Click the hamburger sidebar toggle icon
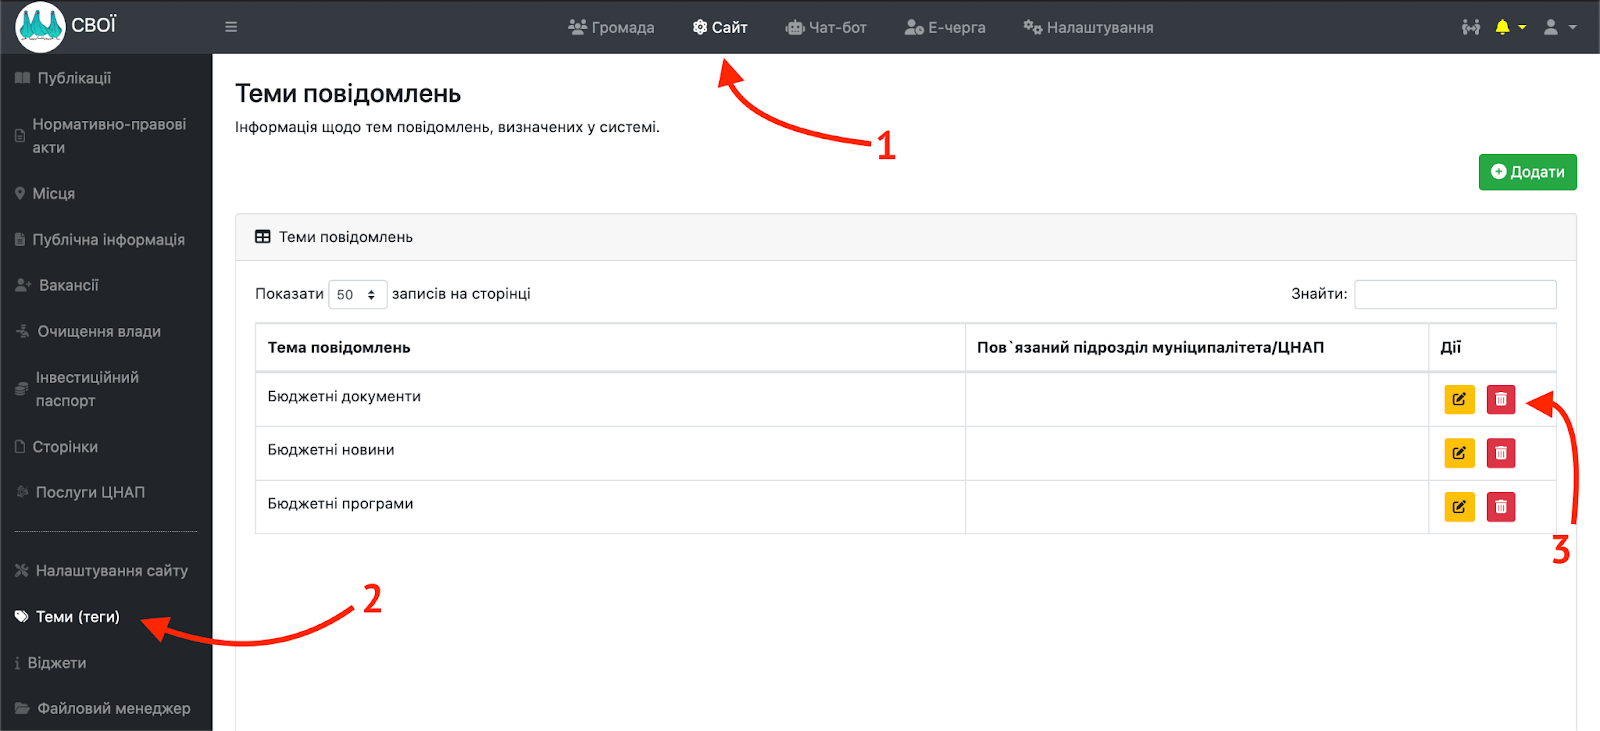1600x731 pixels. 231,27
